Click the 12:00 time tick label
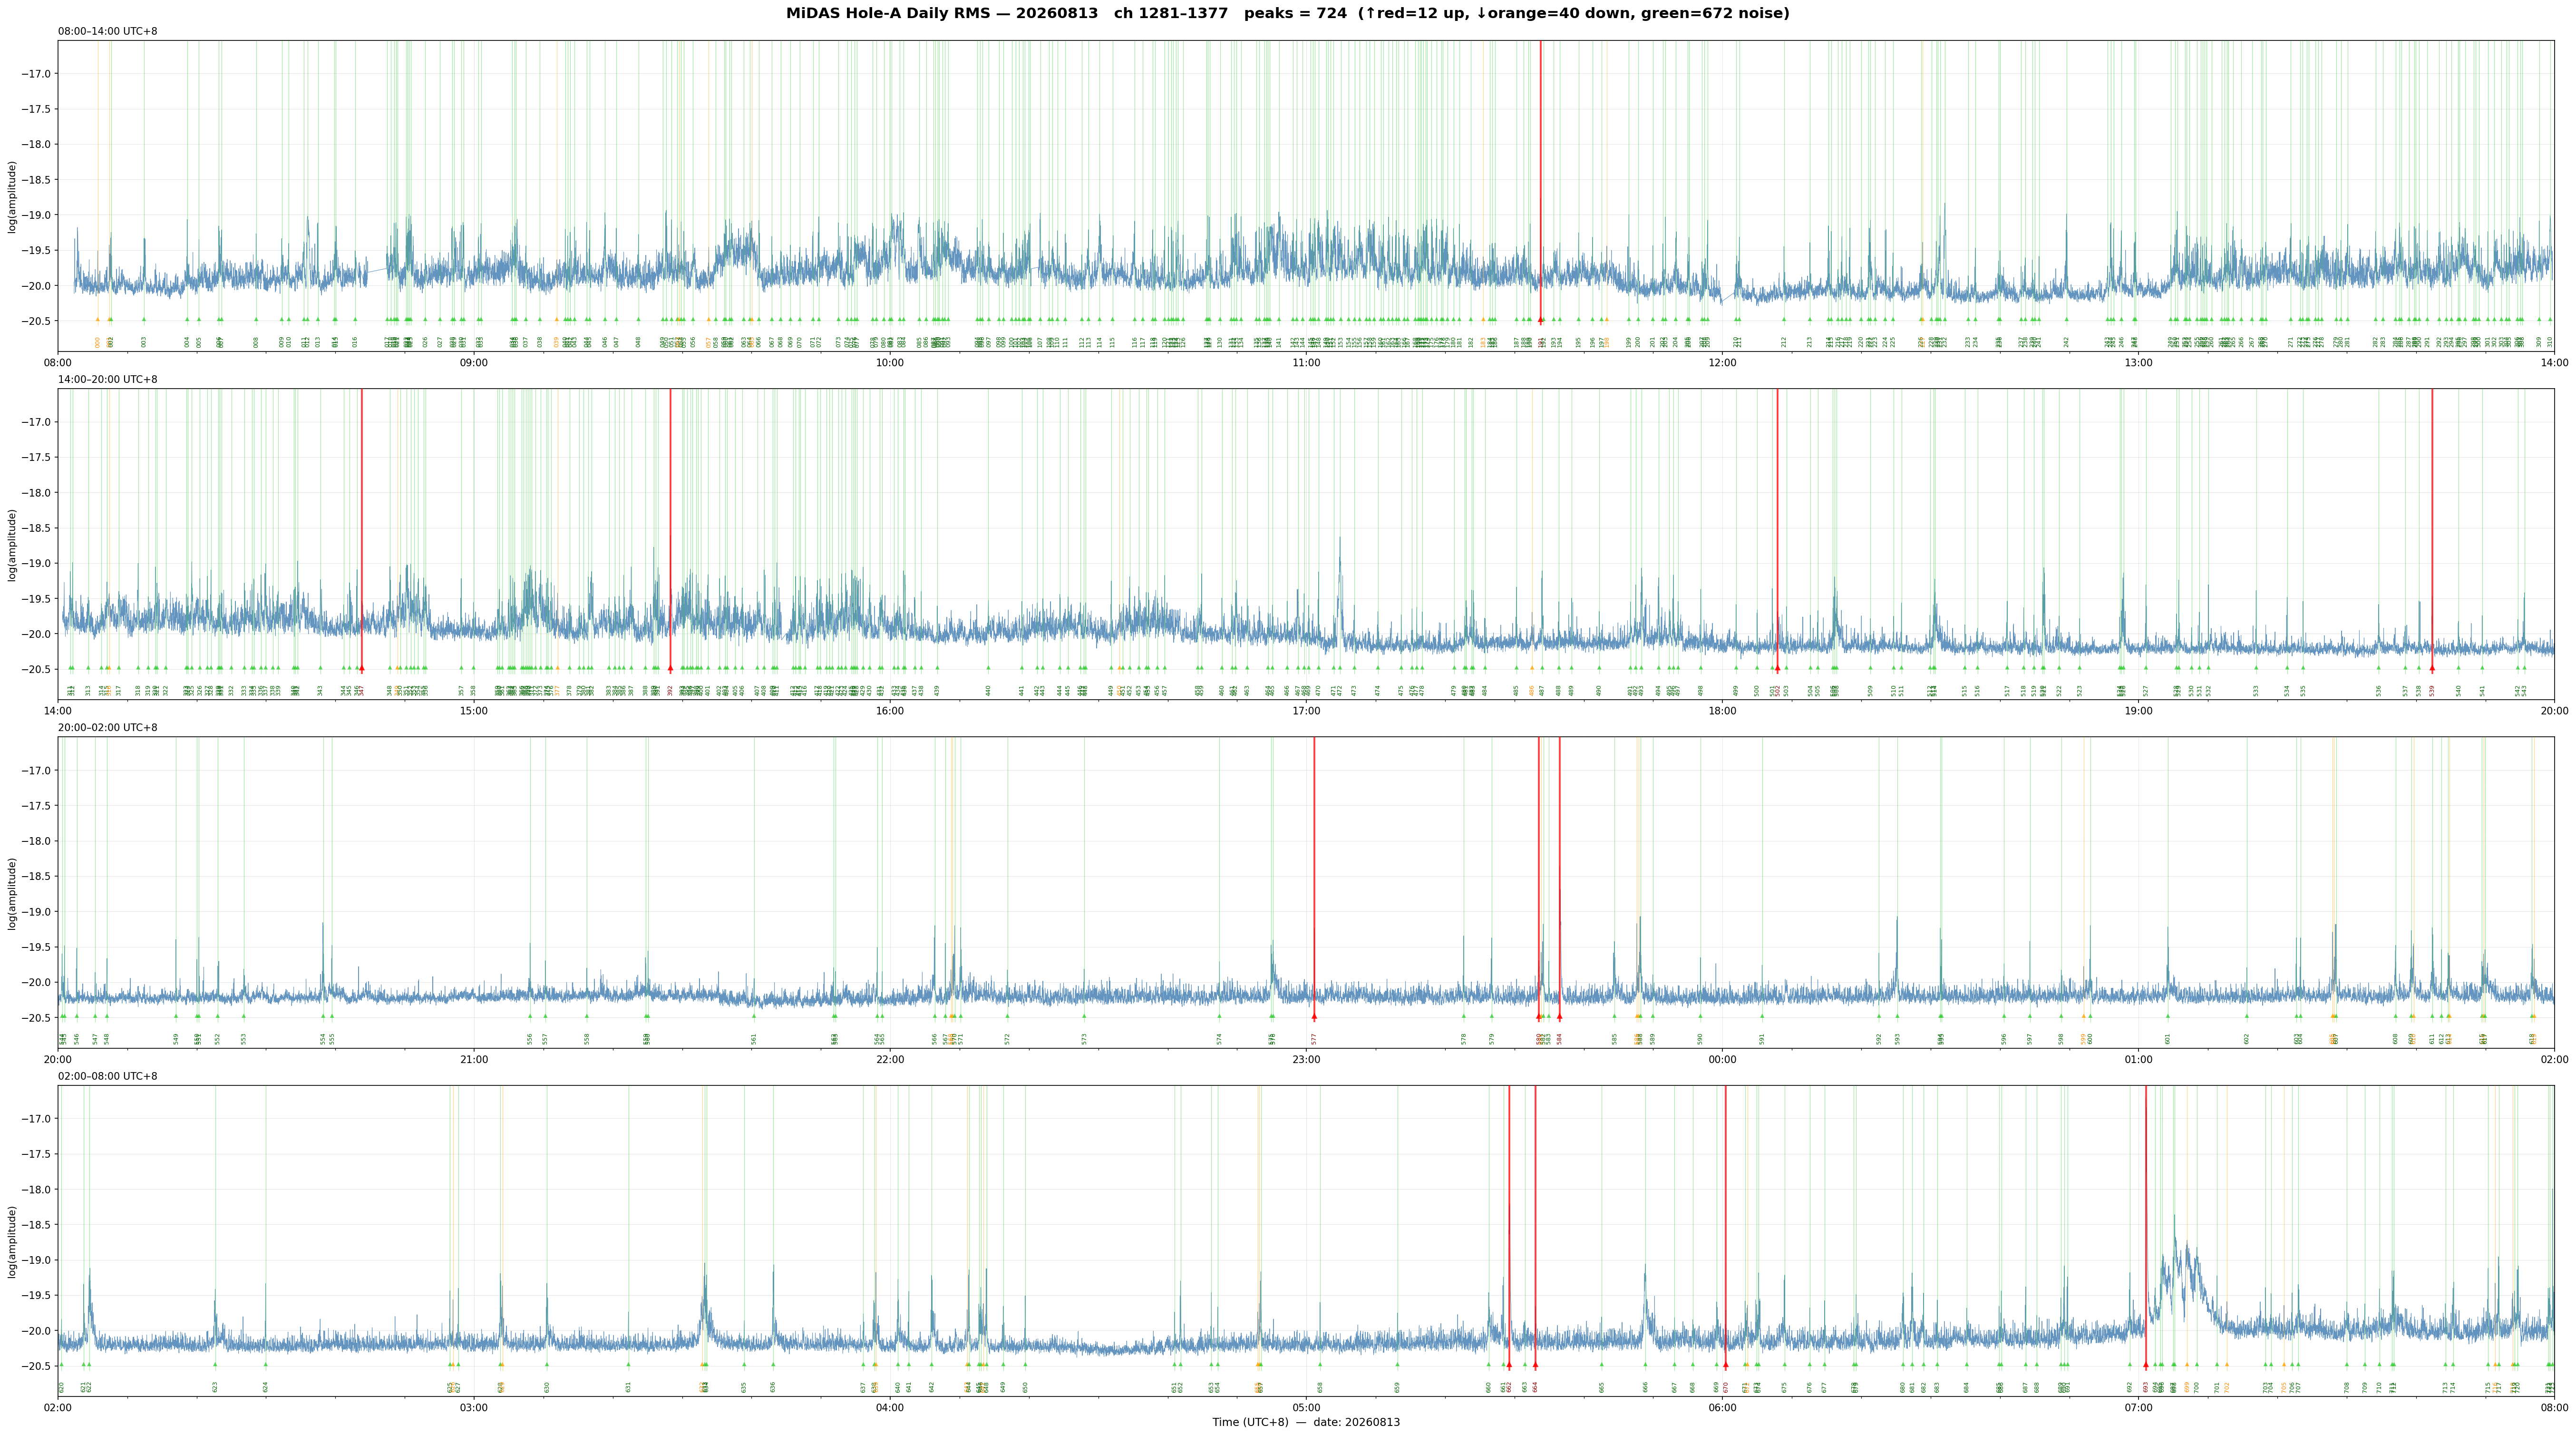The width and height of the screenshot is (2576, 1435). coord(1722,362)
